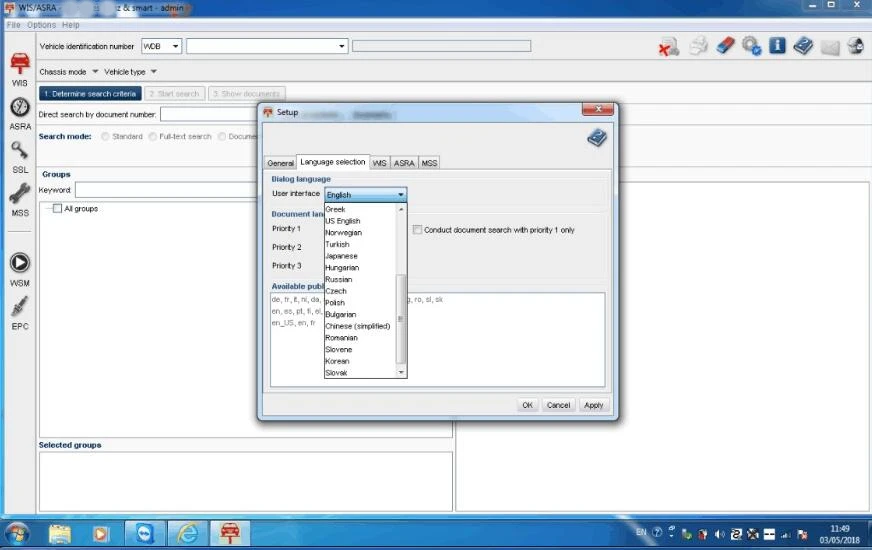This screenshot has height=550, width=872.
Task: Open the vehicle identification number combo box
Action: click(x=267, y=46)
